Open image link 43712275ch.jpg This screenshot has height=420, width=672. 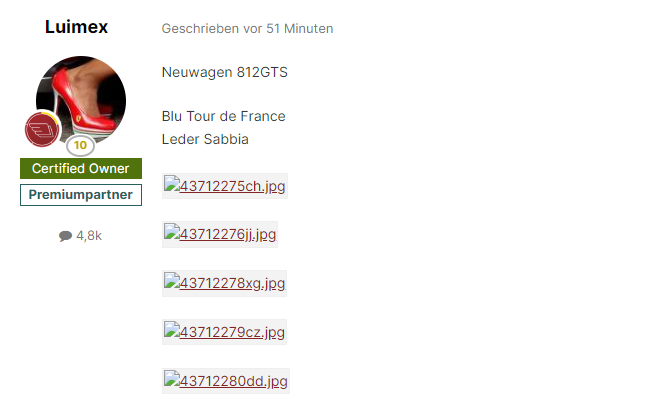[x=232, y=186]
